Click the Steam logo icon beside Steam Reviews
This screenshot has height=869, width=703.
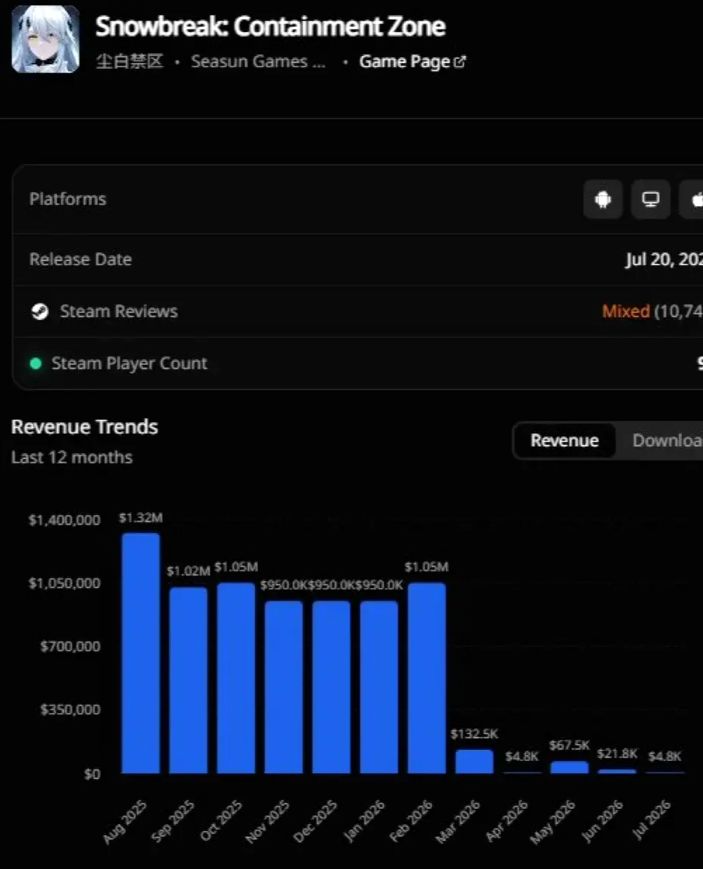point(39,311)
